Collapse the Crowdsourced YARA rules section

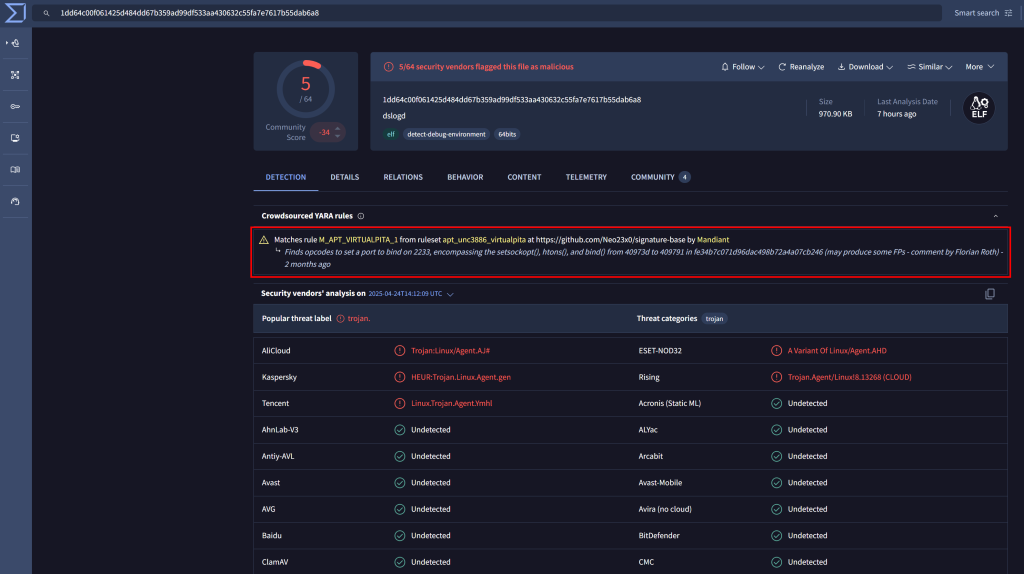click(995, 216)
